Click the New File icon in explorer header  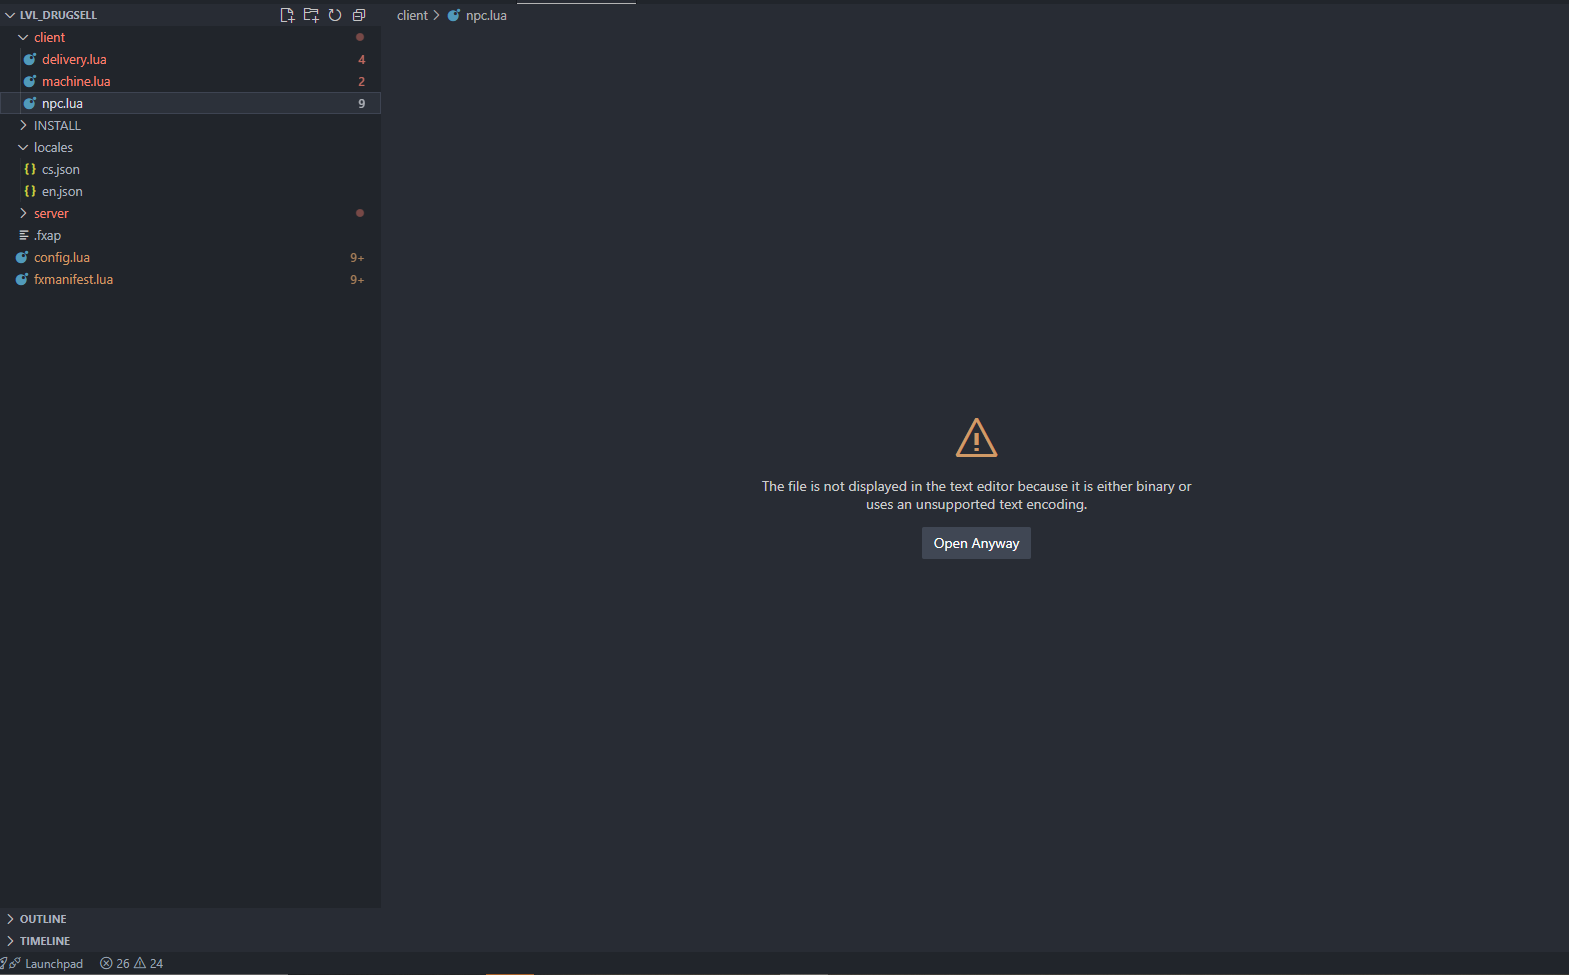pyautogui.click(x=287, y=15)
